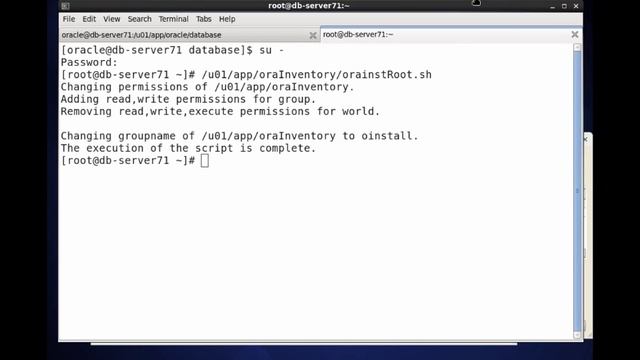This screenshot has height=360, width=640.
Task: Click scrollbar down arrow in terminal
Action: (x=577, y=335)
